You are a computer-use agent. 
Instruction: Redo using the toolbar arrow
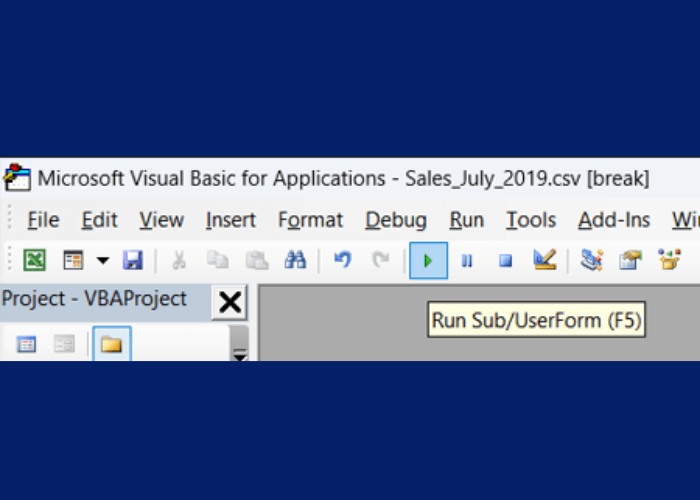381,259
